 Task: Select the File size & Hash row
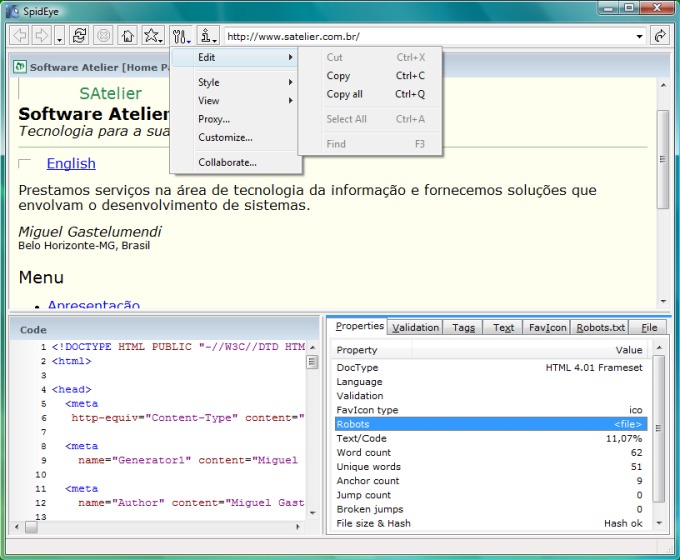tap(491, 524)
